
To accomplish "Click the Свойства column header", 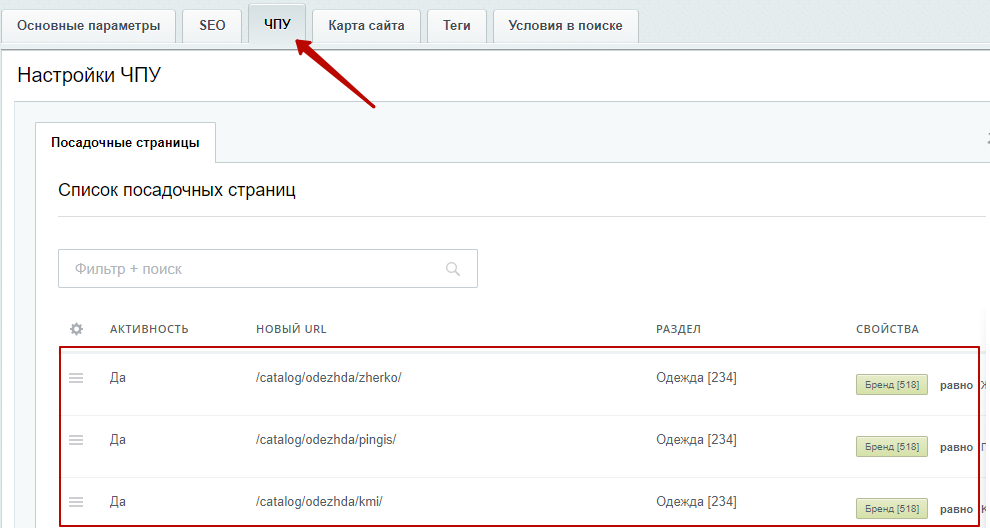I will 887,329.
